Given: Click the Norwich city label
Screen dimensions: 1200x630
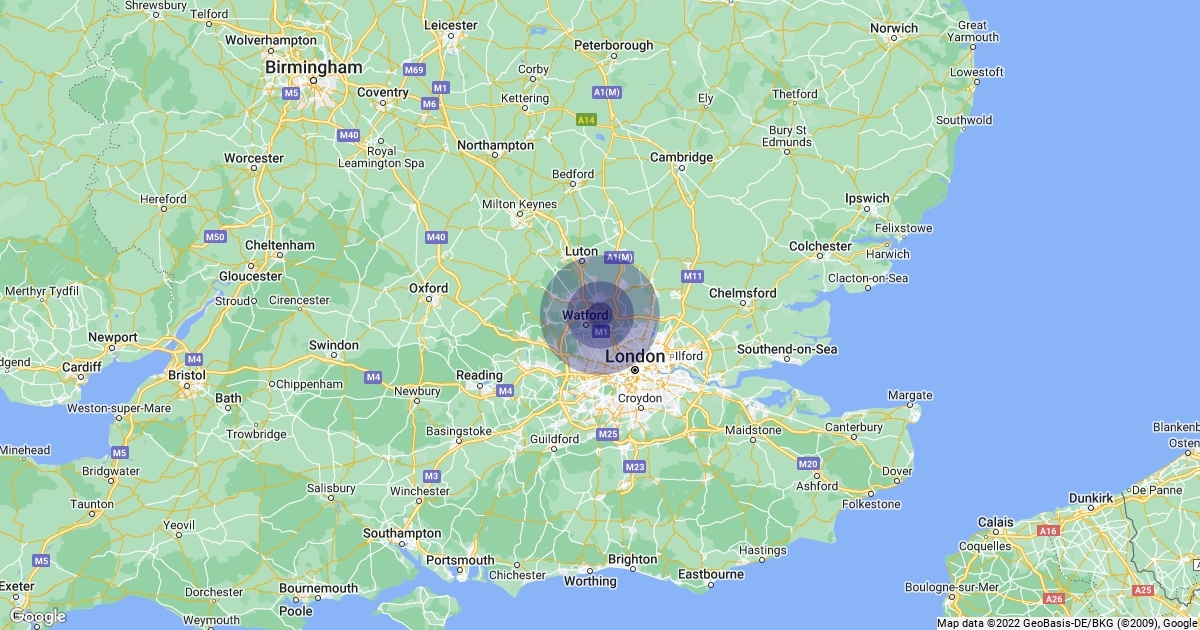Looking at the screenshot, I should [894, 28].
